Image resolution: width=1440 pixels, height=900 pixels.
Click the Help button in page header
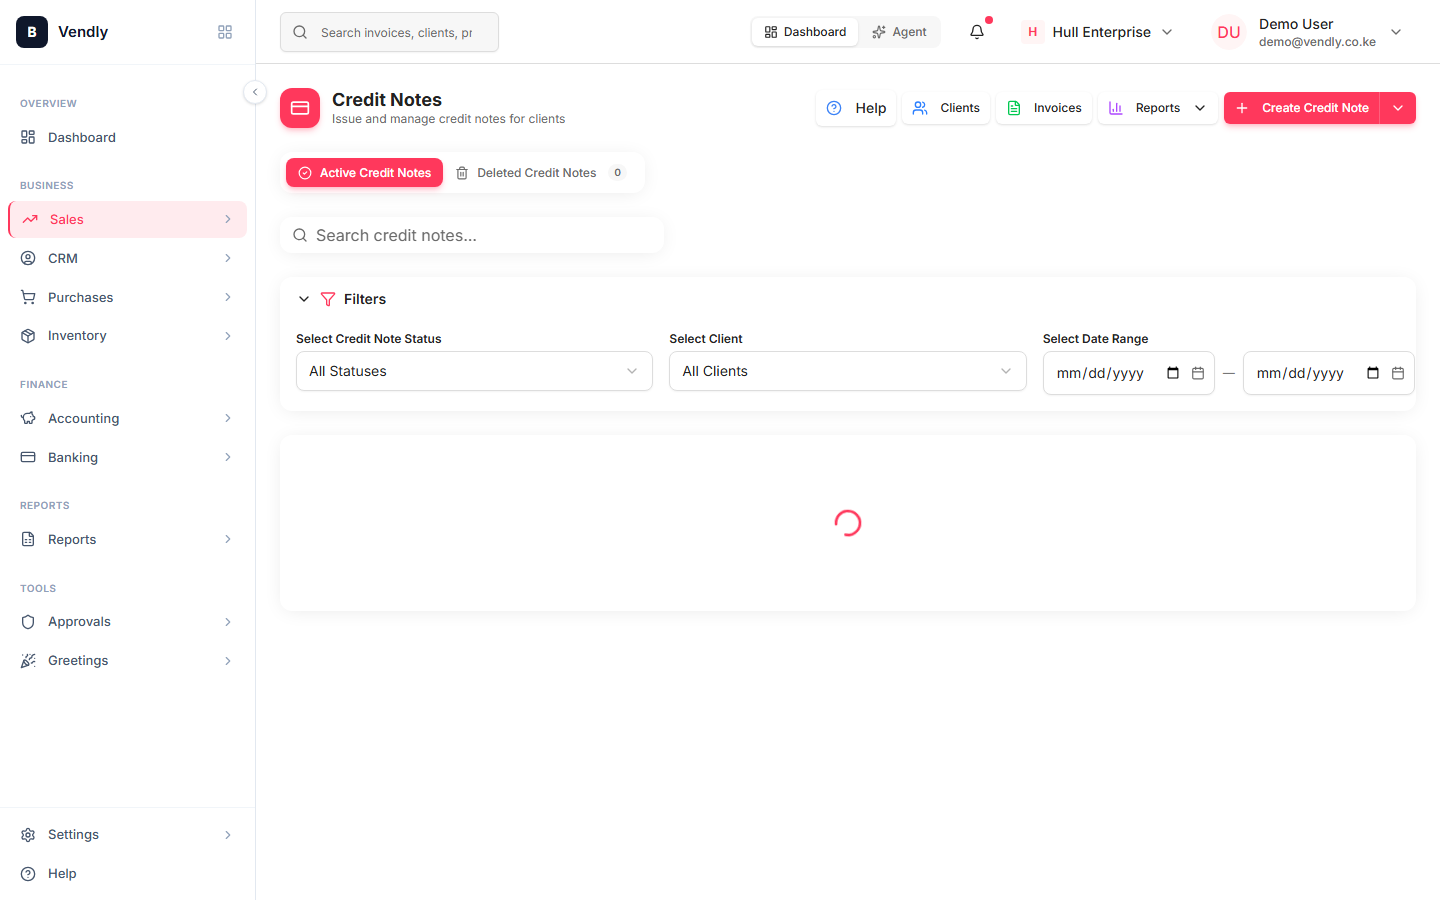click(856, 108)
